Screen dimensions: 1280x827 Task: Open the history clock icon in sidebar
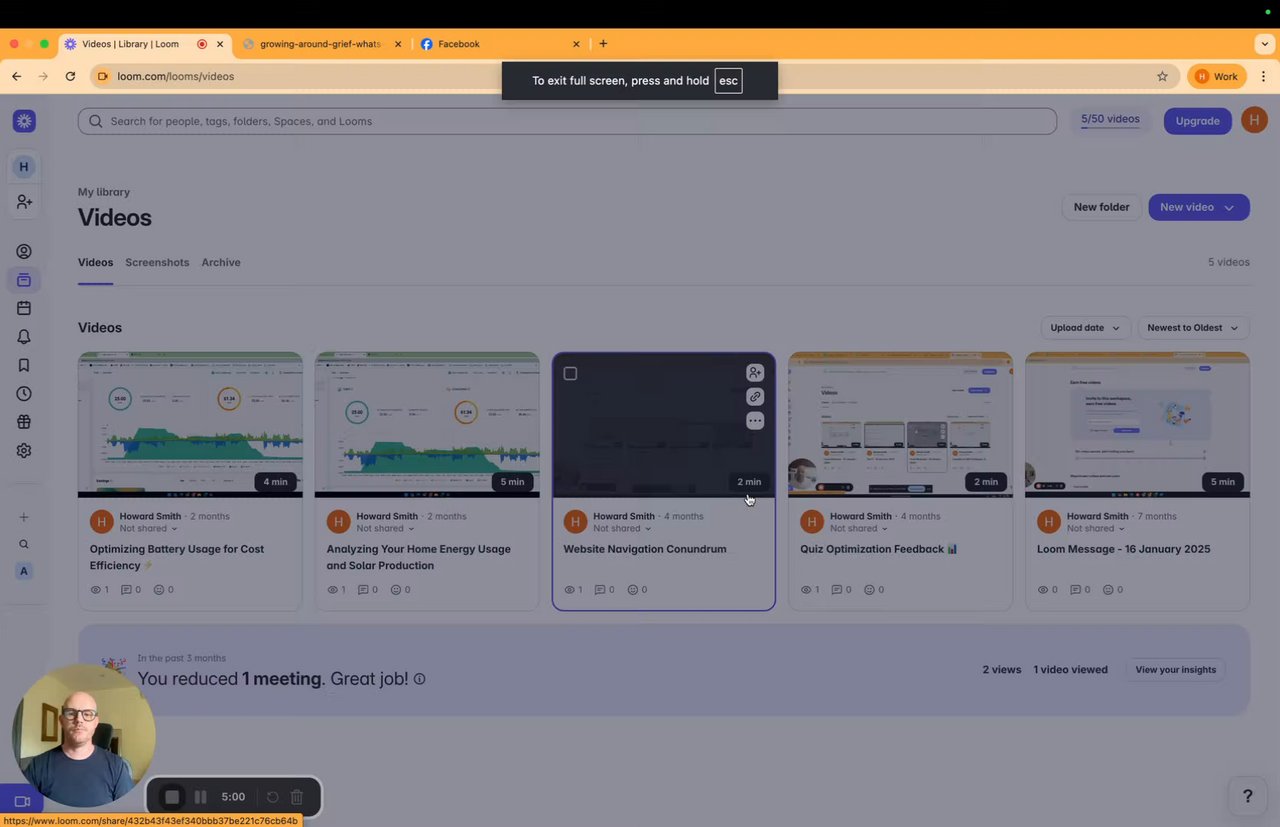24,394
